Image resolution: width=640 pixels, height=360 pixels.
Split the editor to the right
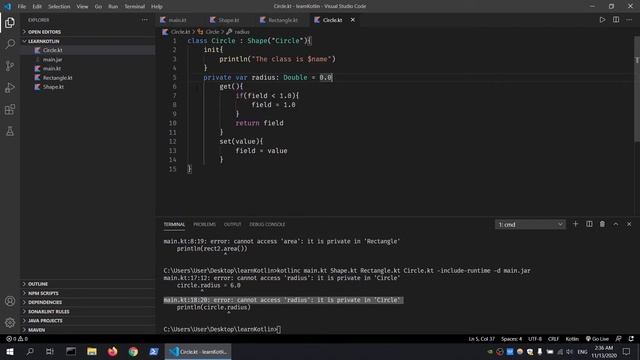[616, 20]
